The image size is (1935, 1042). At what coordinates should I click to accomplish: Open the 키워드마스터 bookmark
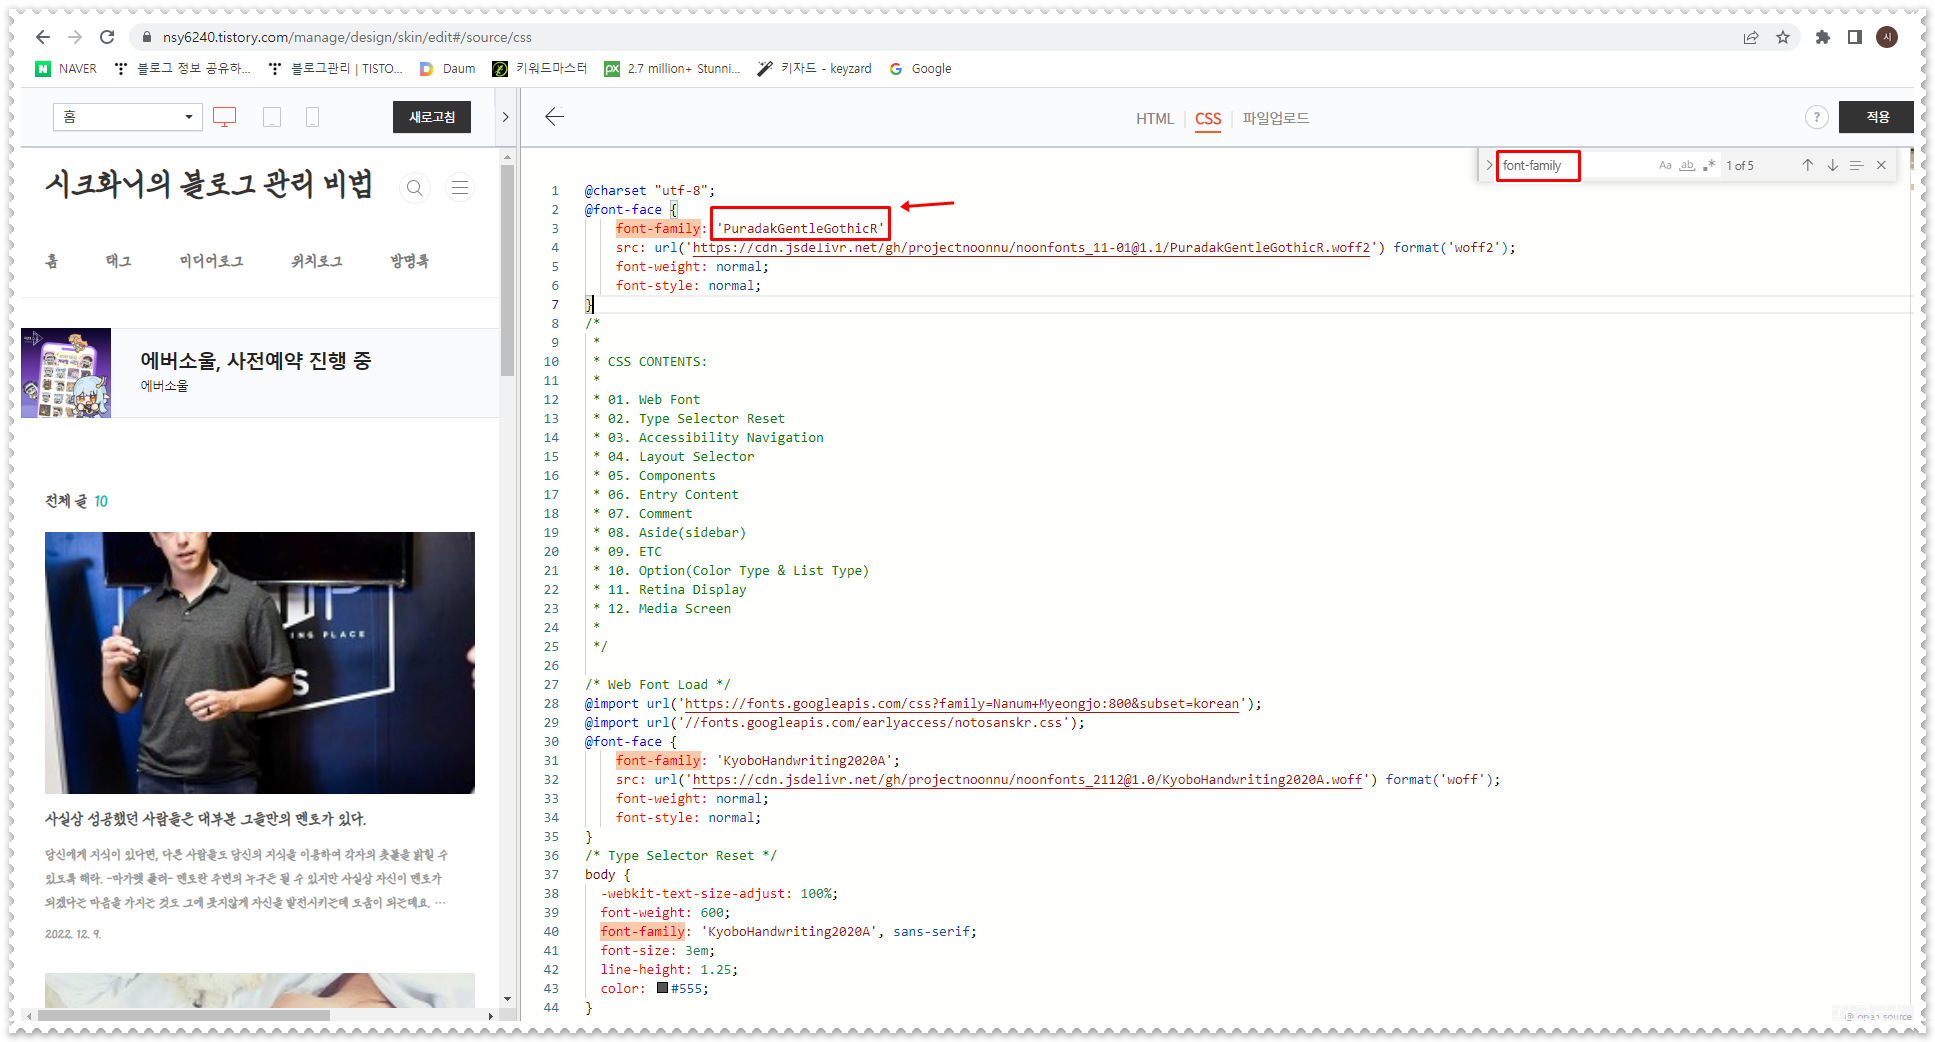tap(540, 69)
